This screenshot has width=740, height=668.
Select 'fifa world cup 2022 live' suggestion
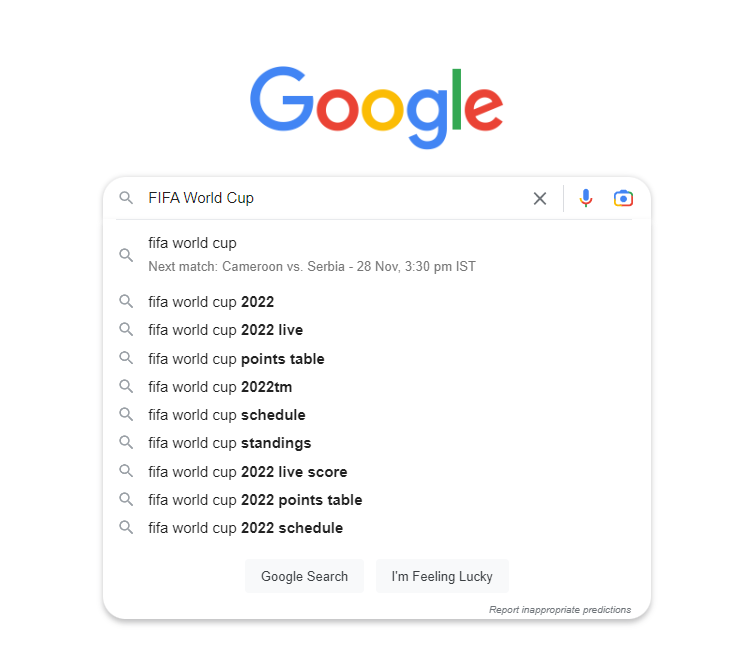(x=225, y=330)
